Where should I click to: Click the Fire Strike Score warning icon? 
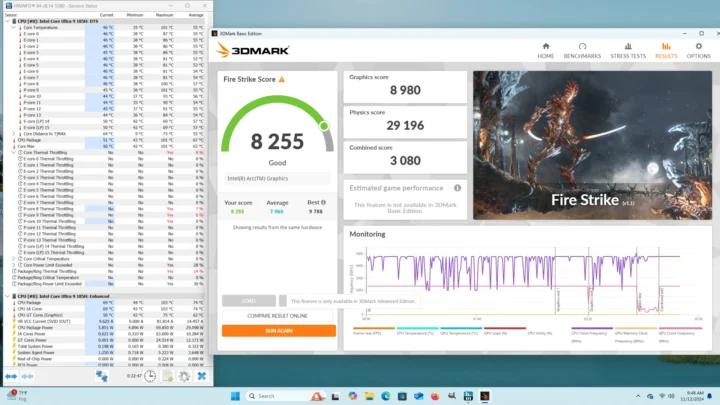pyautogui.click(x=281, y=79)
